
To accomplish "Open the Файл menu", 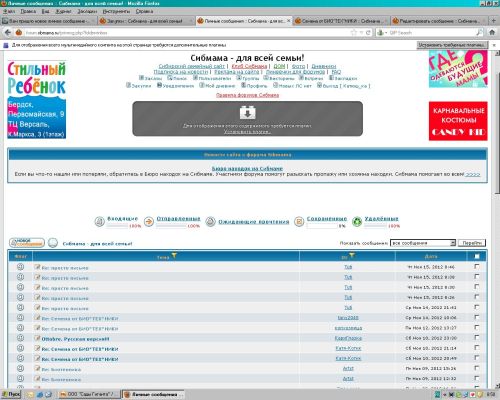I will [x=9, y=11].
